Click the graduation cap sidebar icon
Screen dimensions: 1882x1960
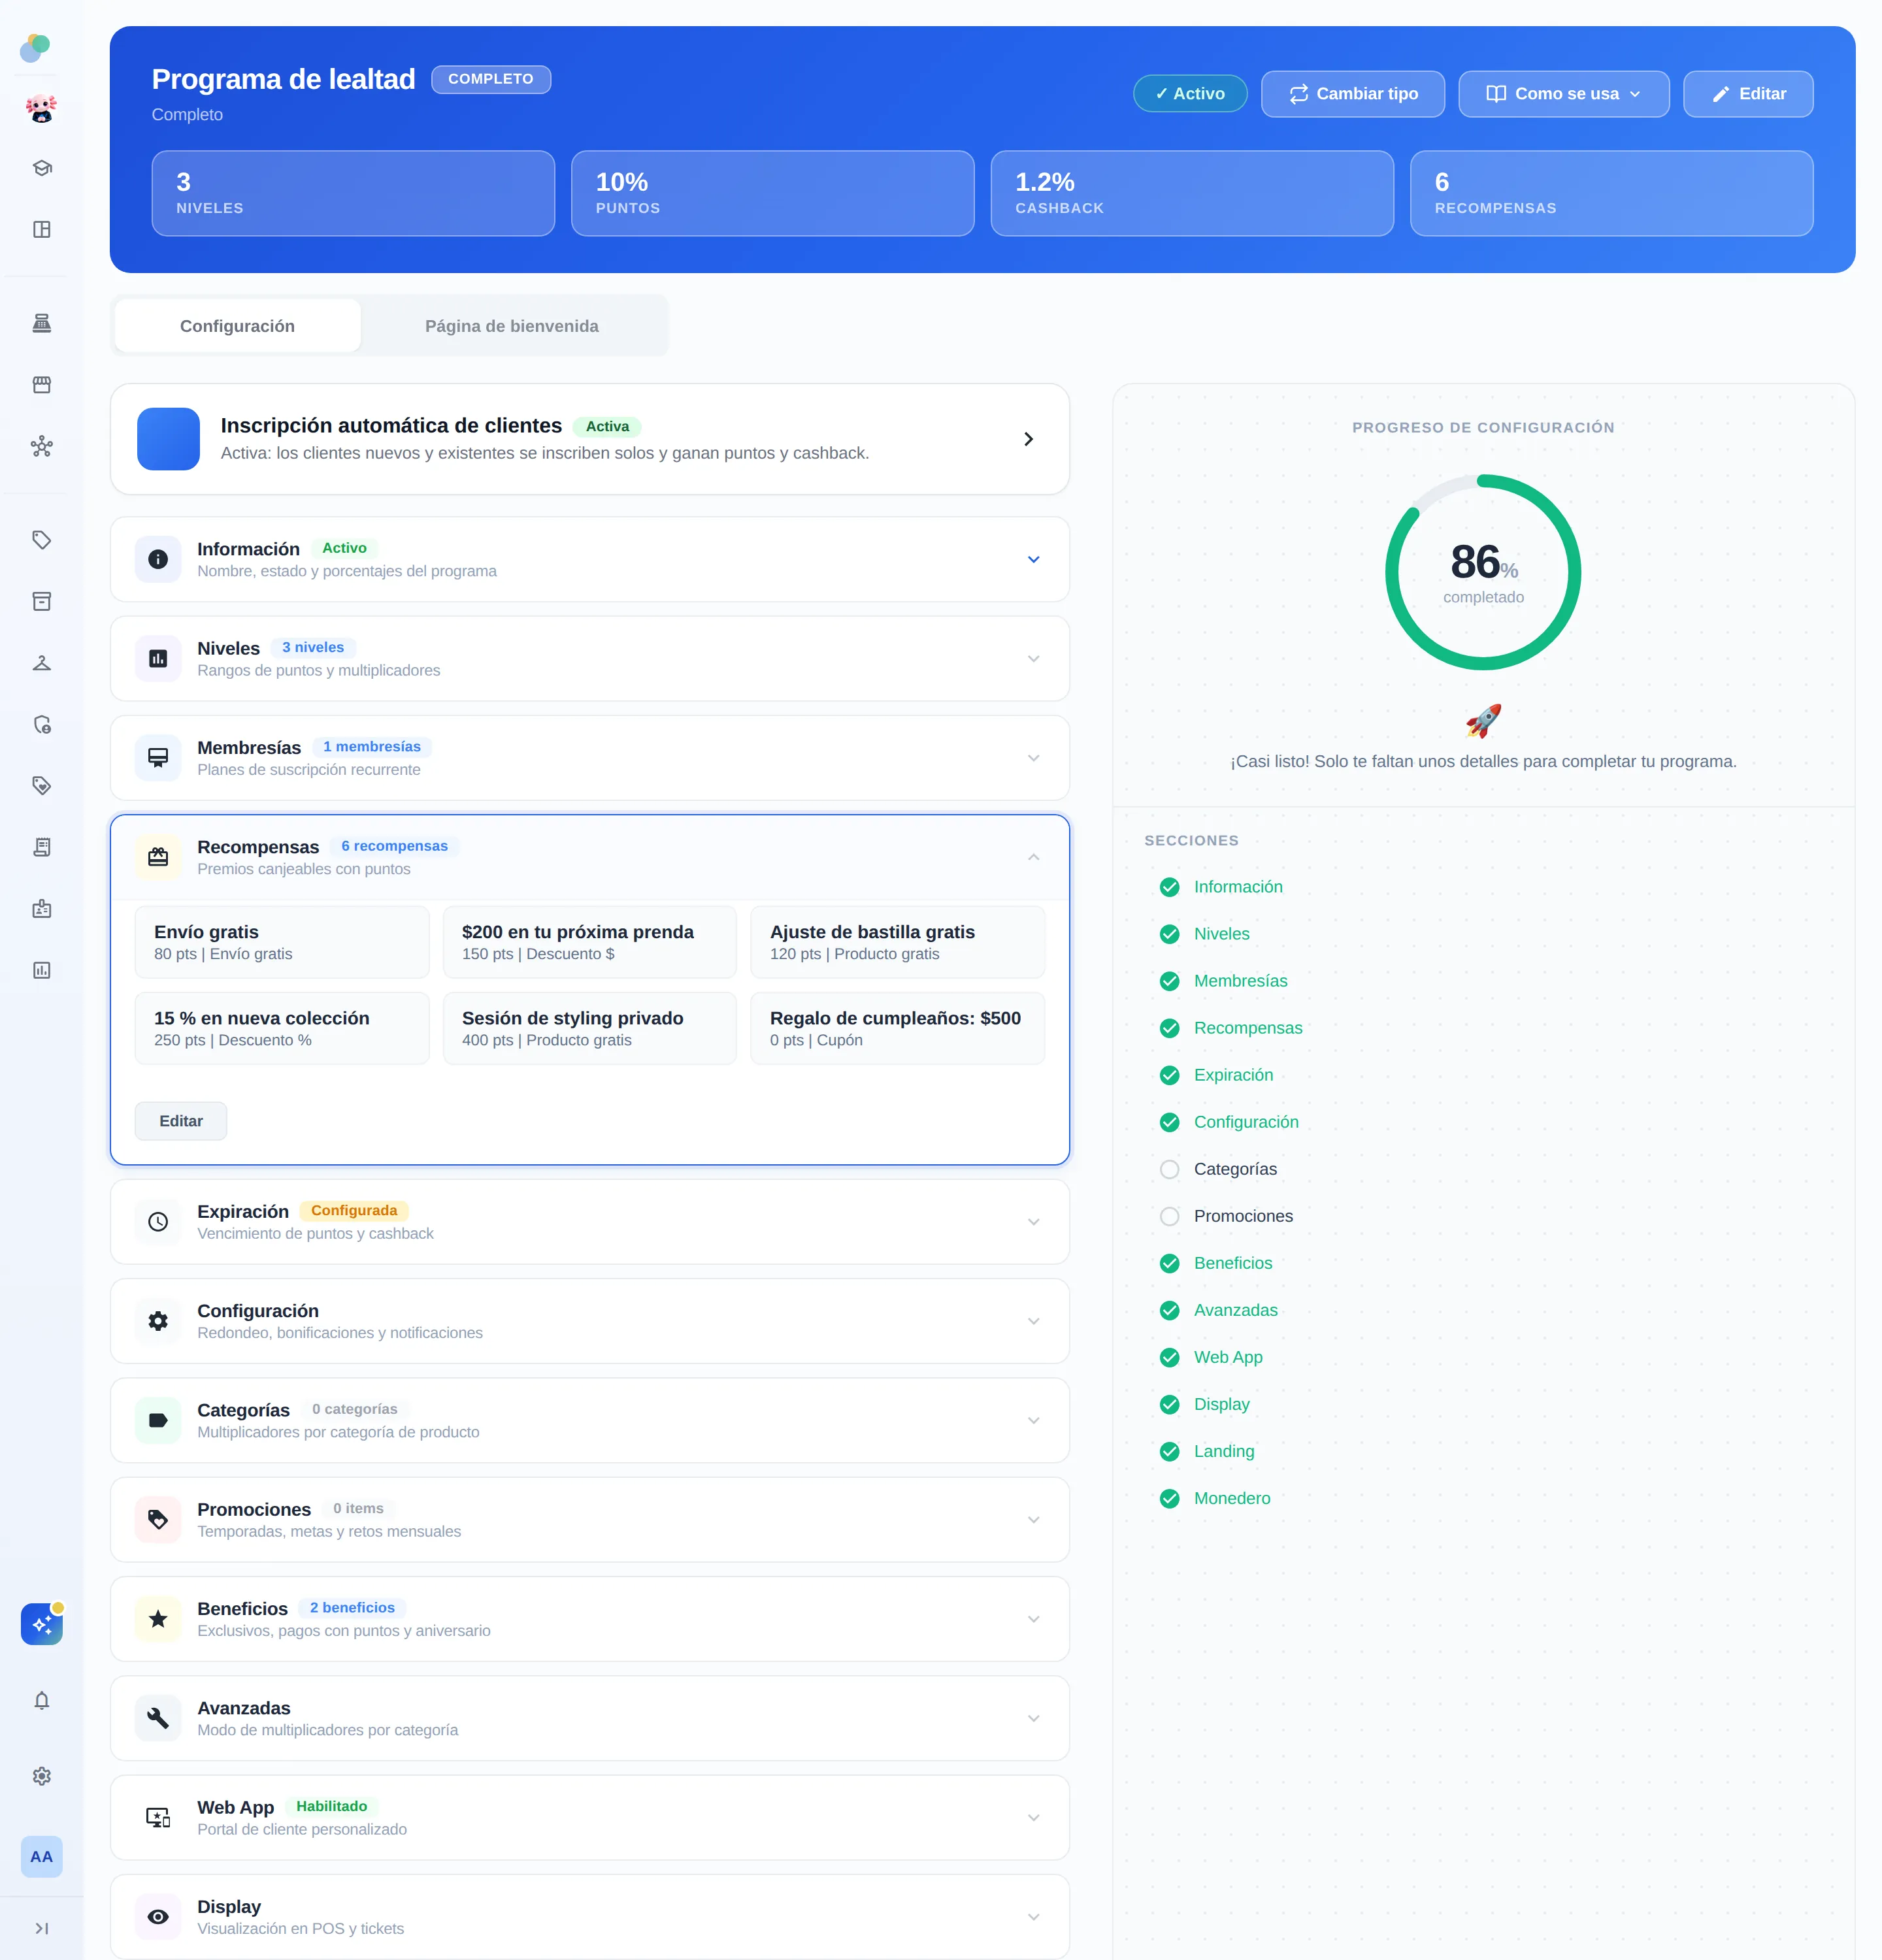click(x=41, y=168)
